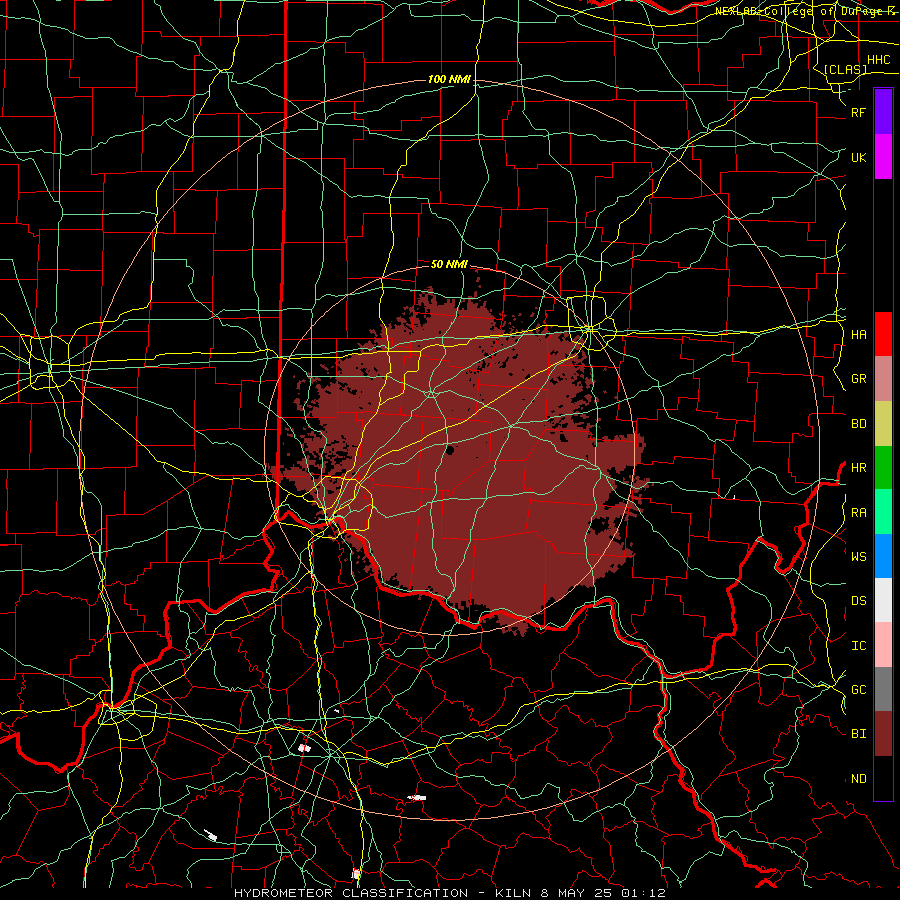The height and width of the screenshot is (900, 900).
Task: Click the 'HYDROMETEOR CLASSIFICATION' caption text
Action: click(x=351, y=893)
